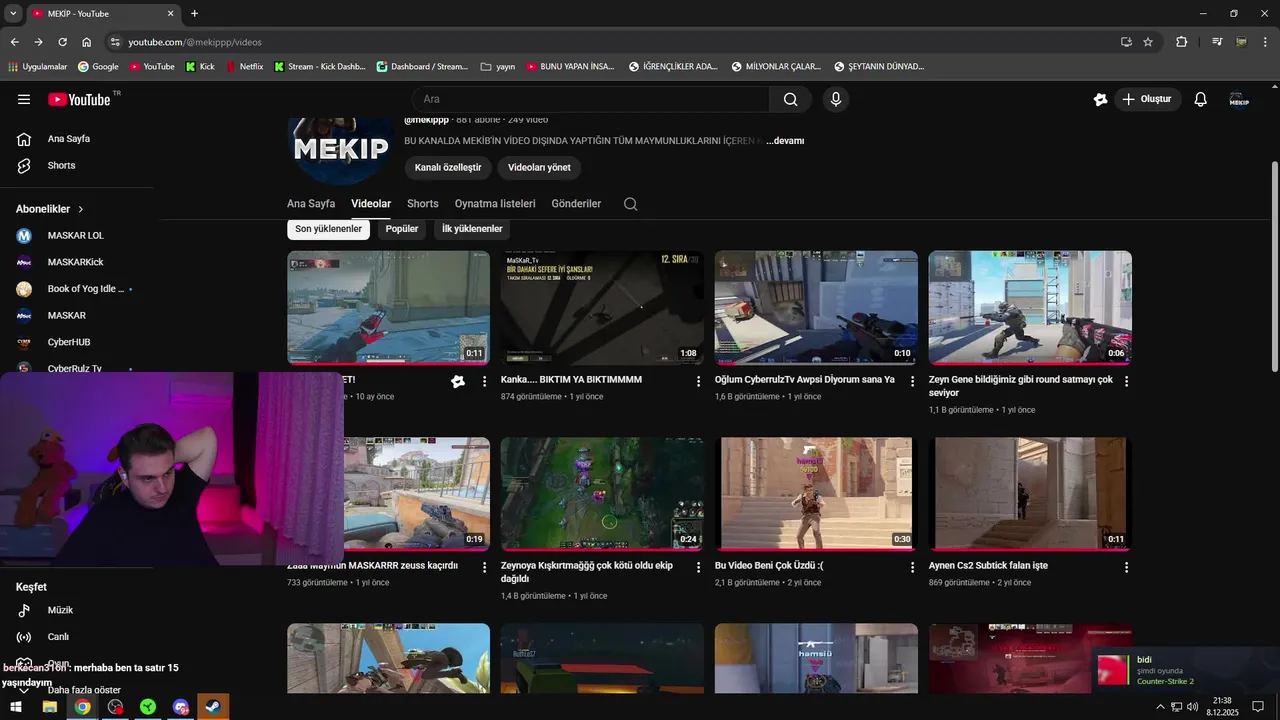
Task: Expand the Abonelikler section arrow
Action: [81, 209]
